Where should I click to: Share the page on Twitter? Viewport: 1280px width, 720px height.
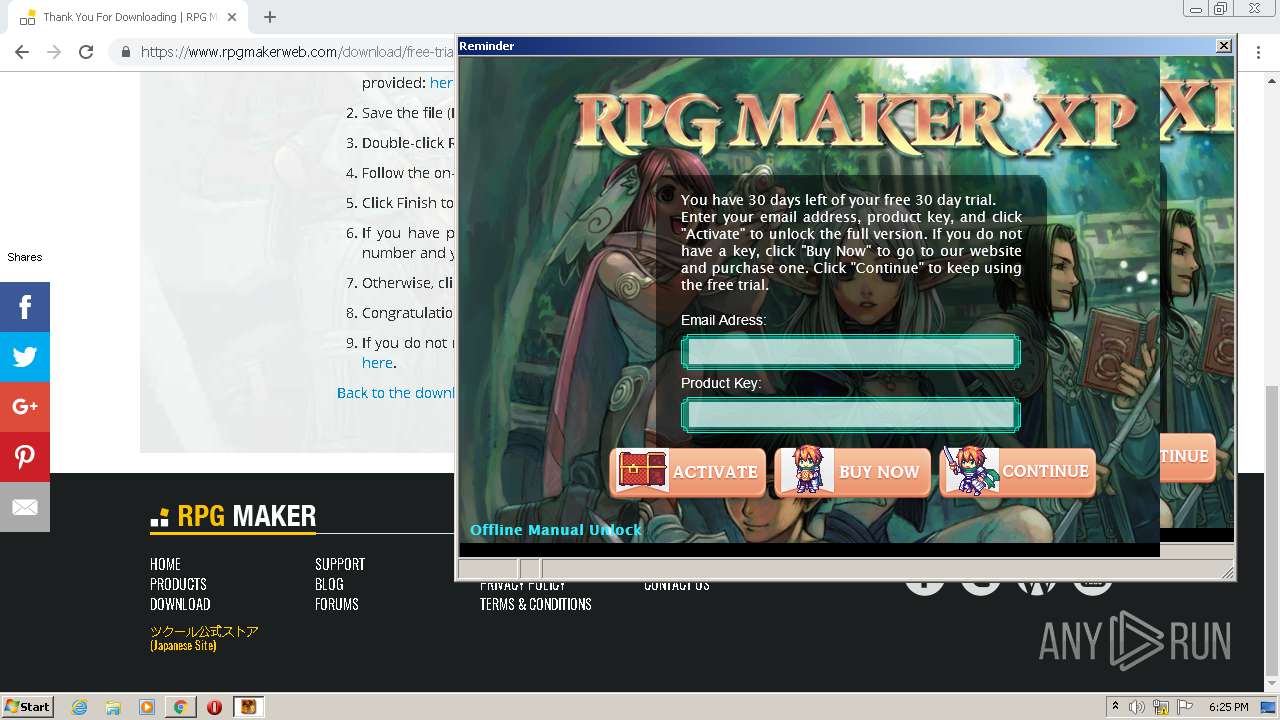[25, 357]
